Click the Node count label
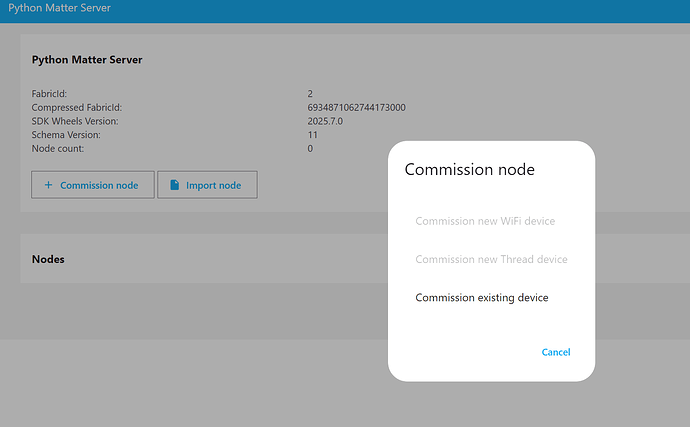 tap(58, 148)
